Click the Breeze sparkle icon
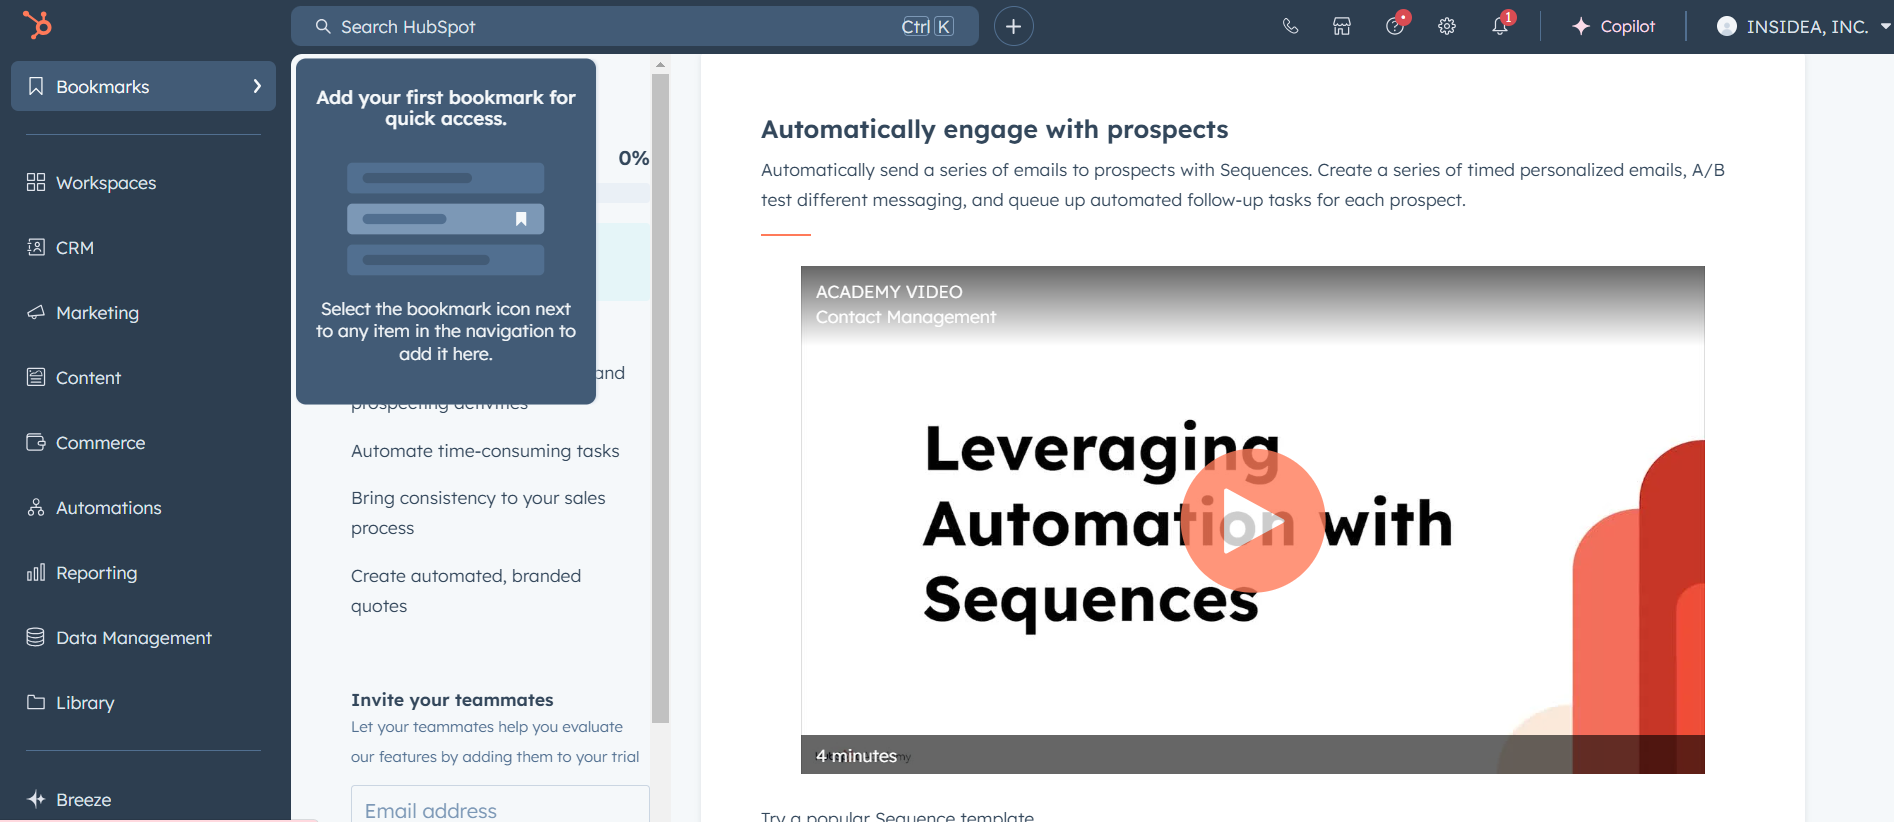The image size is (1894, 822). (x=36, y=799)
